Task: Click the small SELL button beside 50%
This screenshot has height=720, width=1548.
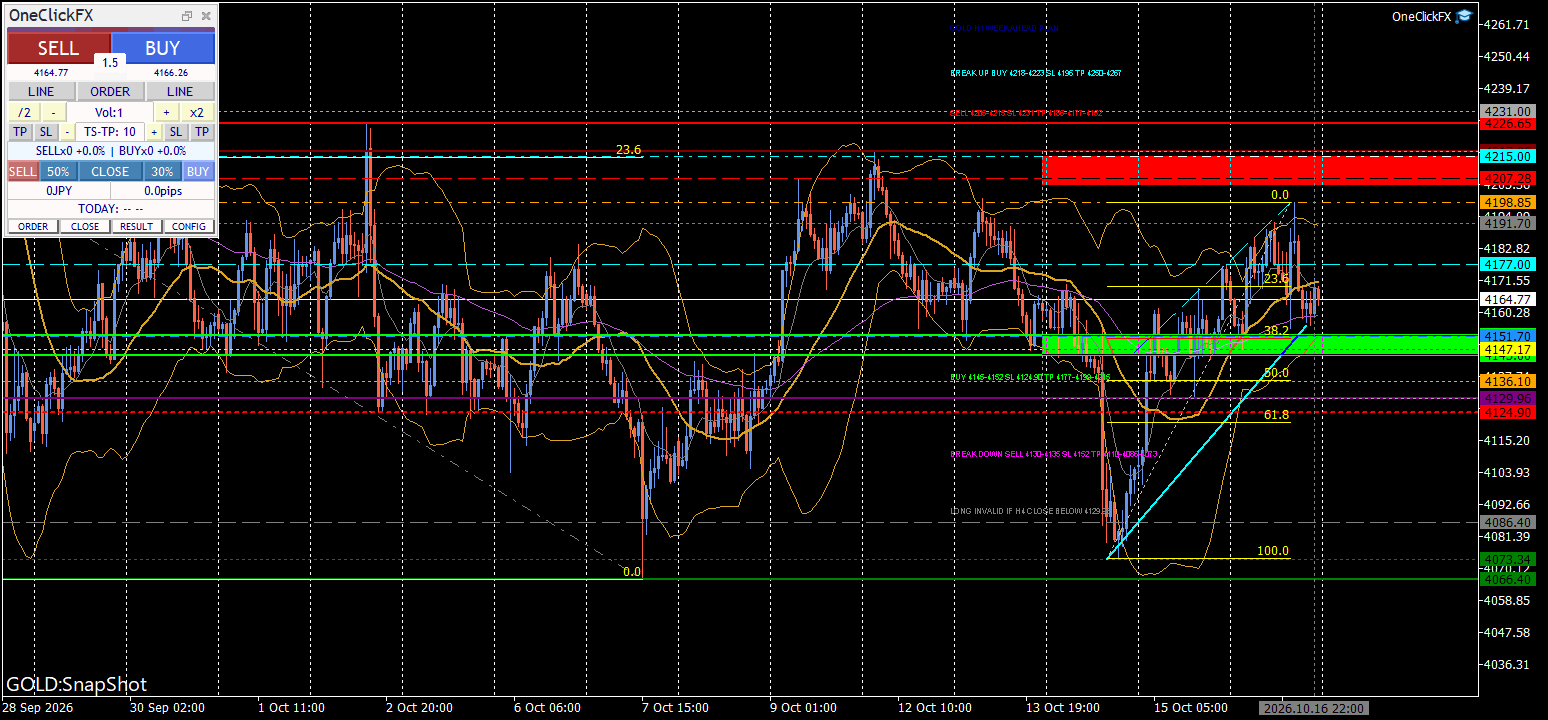Action: pyautogui.click(x=23, y=171)
